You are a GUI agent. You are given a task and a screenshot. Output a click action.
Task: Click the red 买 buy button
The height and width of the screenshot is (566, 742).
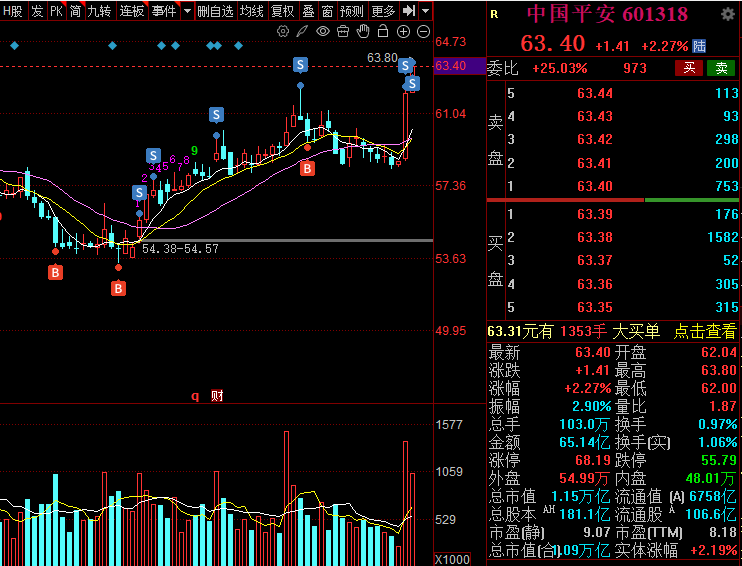(x=689, y=68)
